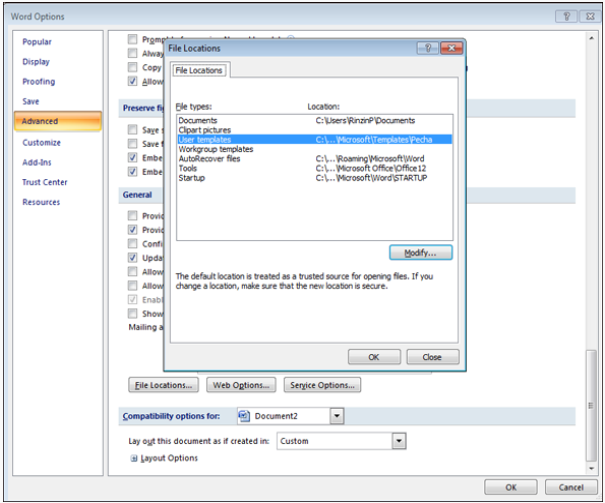
Task: Select the Popular category
Action: point(37,42)
